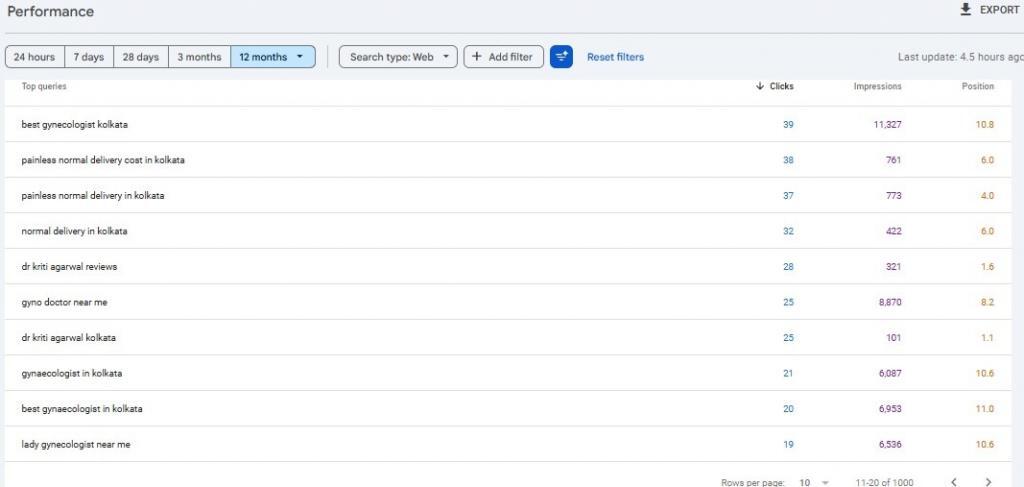Open query gynaecologist in kolkata
The width and height of the screenshot is (1024, 487).
(71, 373)
